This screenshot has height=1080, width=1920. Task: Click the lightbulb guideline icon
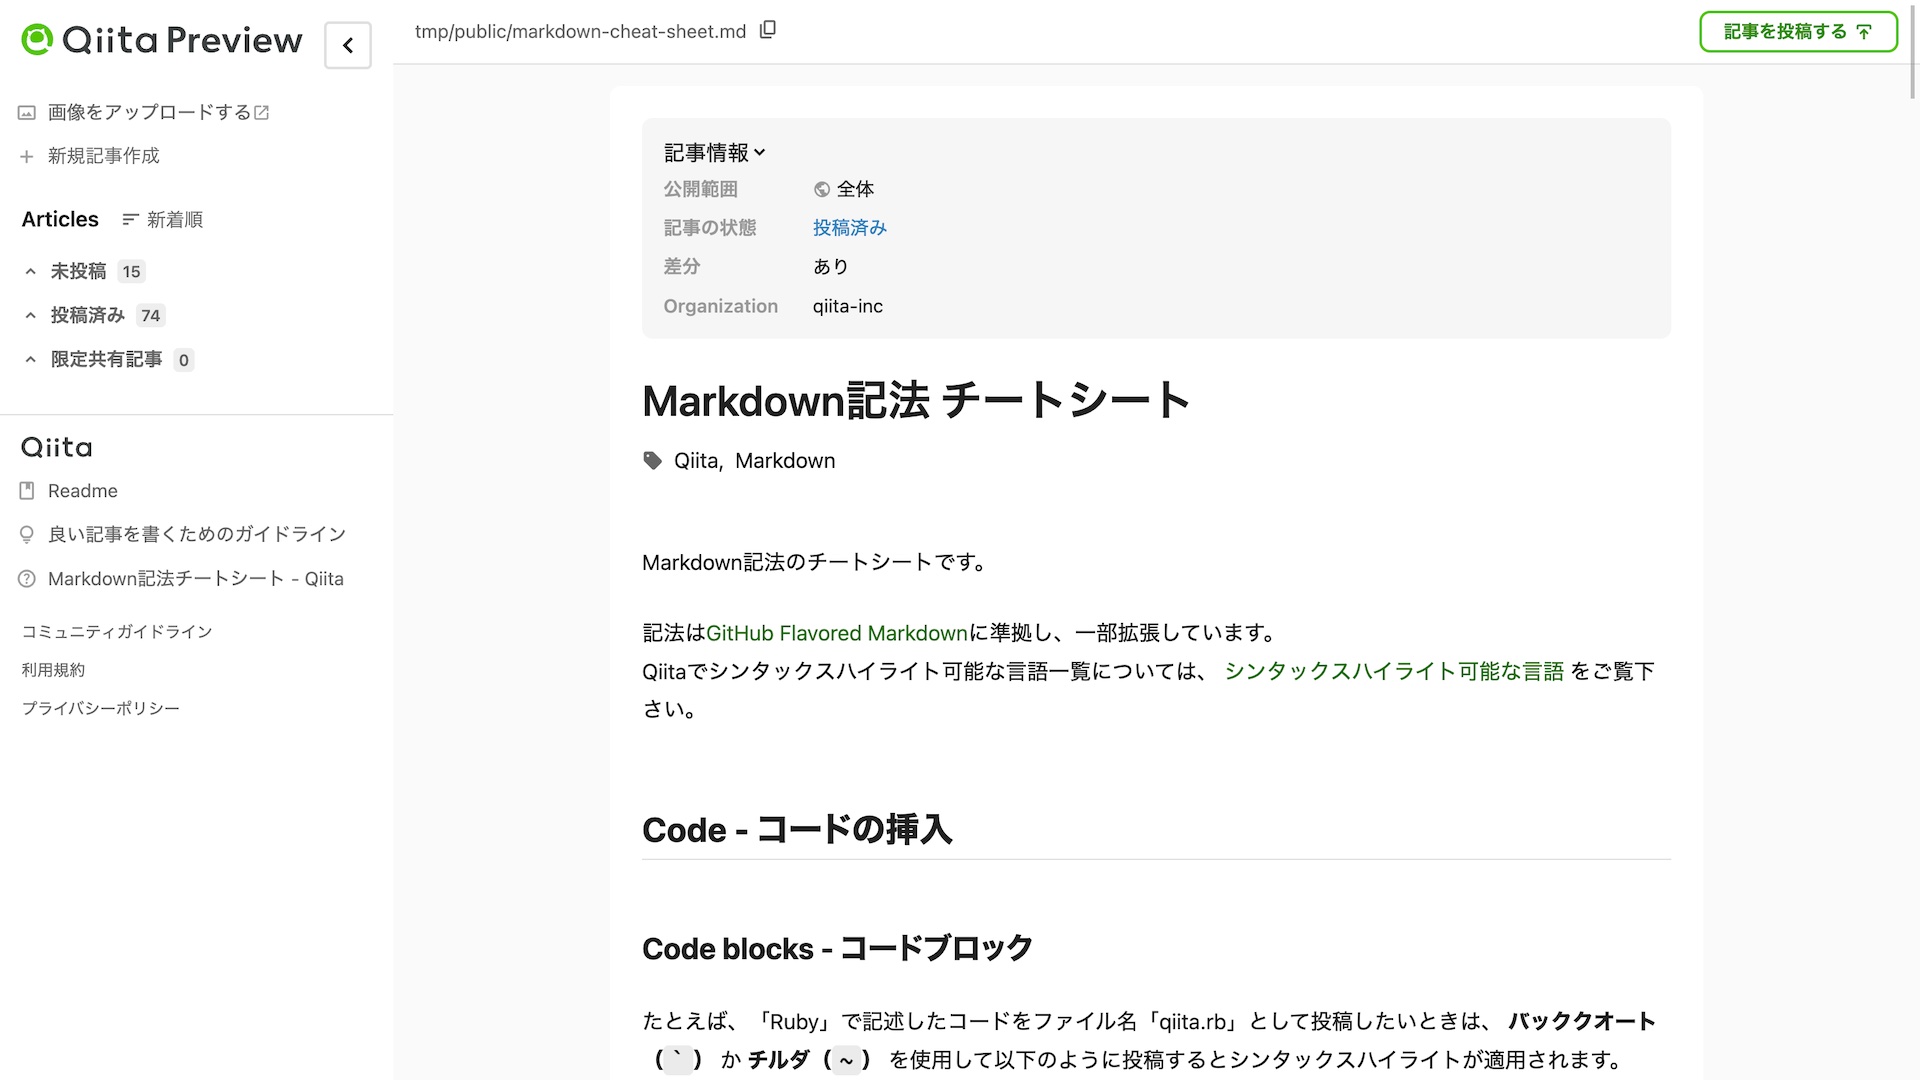click(27, 535)
